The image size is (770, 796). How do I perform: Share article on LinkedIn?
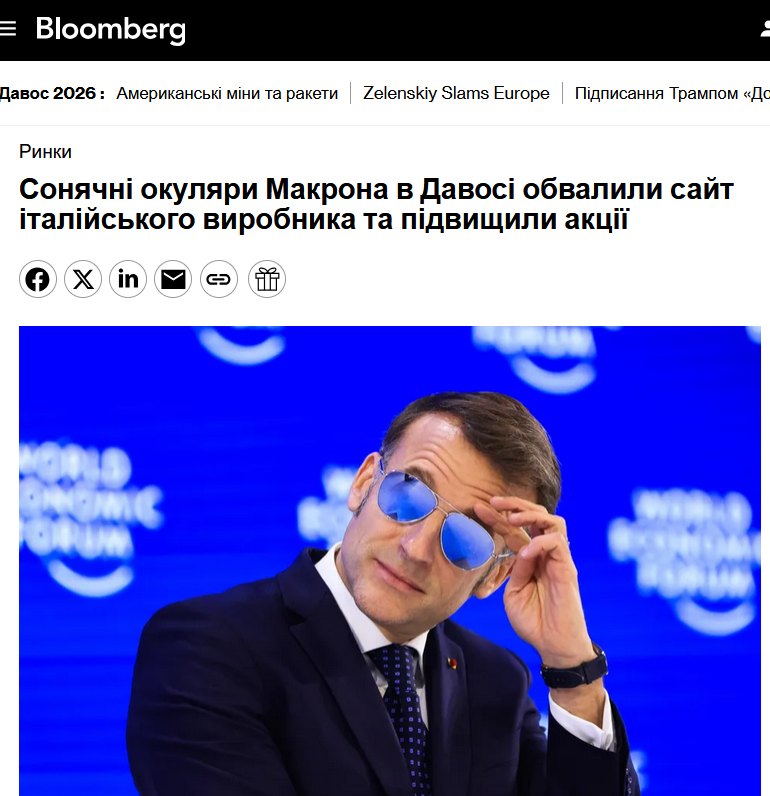pyautogui.click(x=128, y=279)
